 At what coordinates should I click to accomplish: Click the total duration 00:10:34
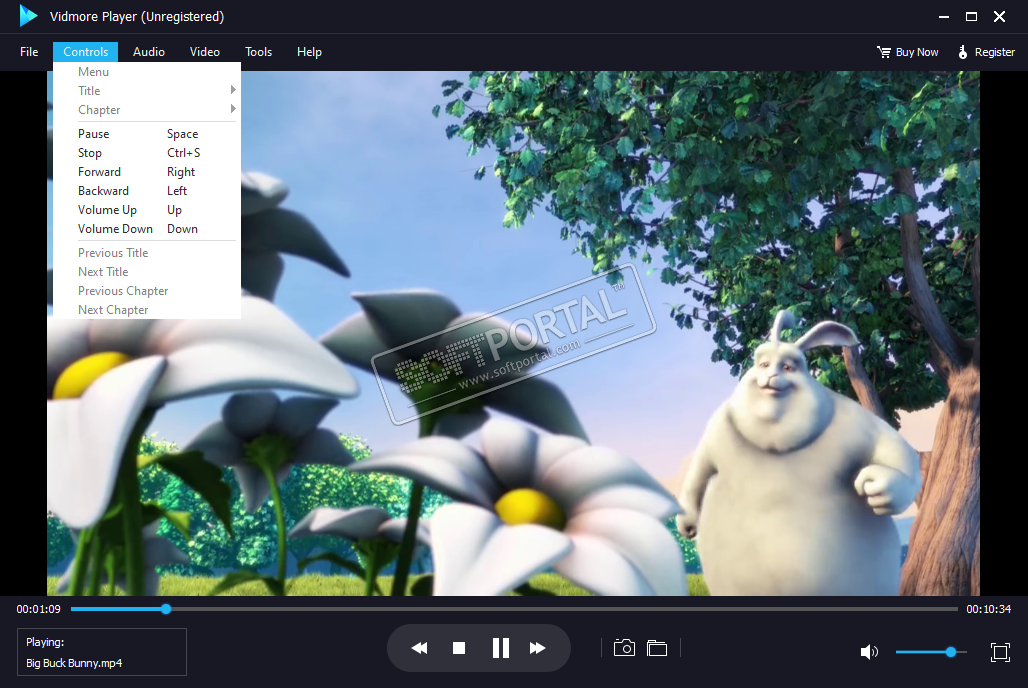click(x=989, y=609)
